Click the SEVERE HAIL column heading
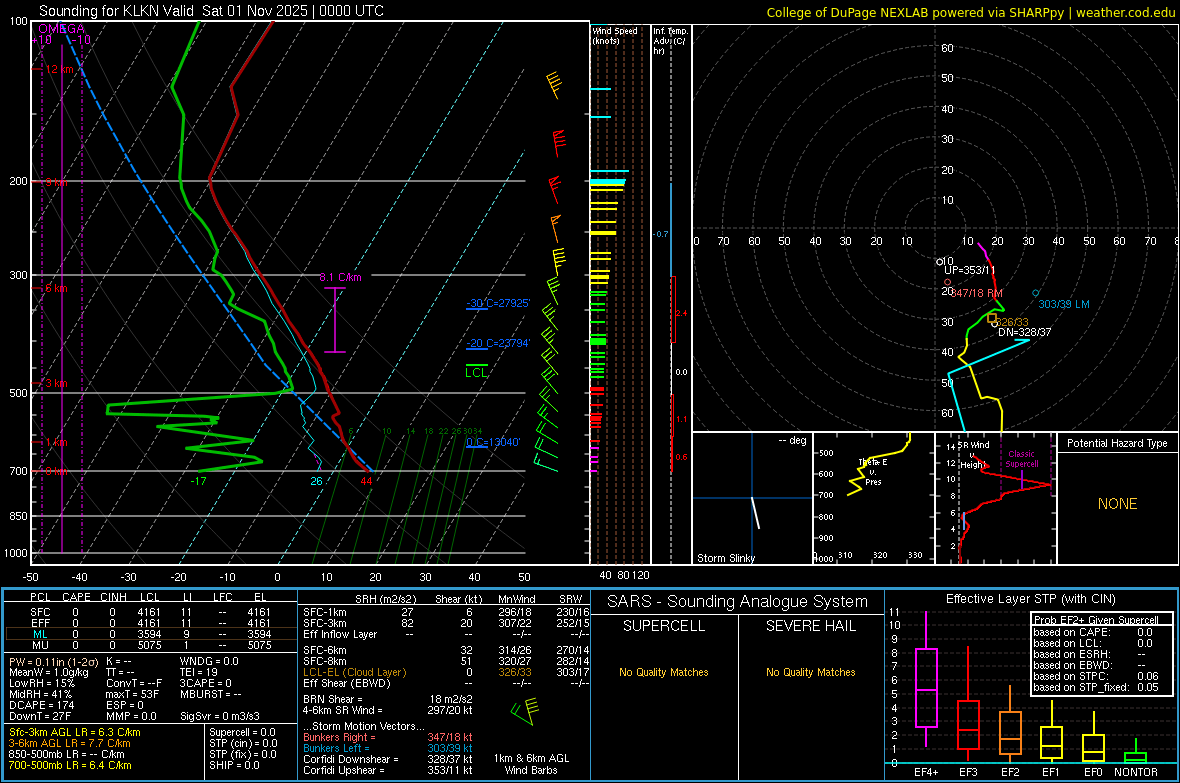1180x783 pixels. (810, 626)
